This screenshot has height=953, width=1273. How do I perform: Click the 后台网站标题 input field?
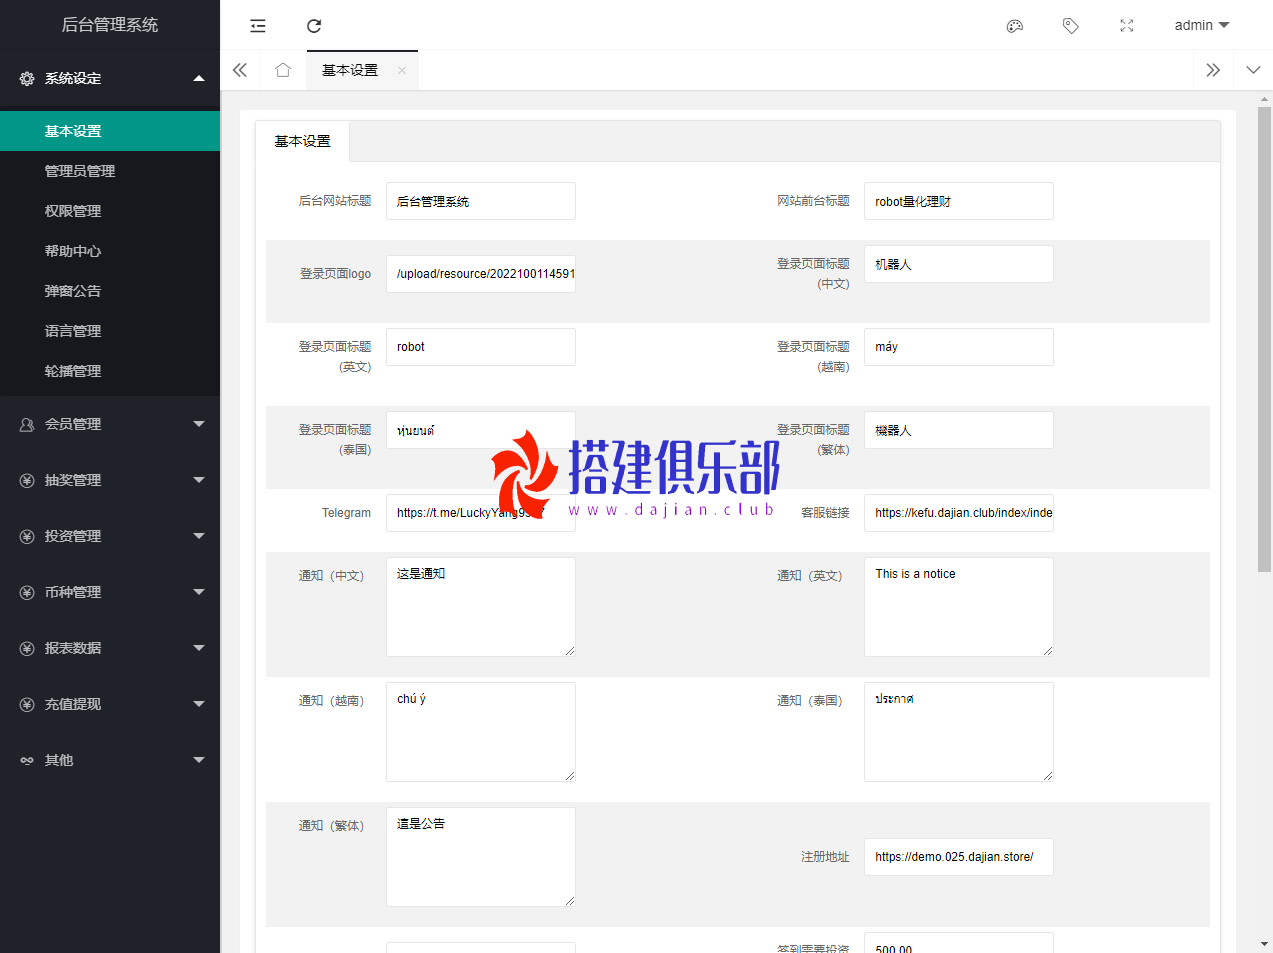click(x=481, y=201)
